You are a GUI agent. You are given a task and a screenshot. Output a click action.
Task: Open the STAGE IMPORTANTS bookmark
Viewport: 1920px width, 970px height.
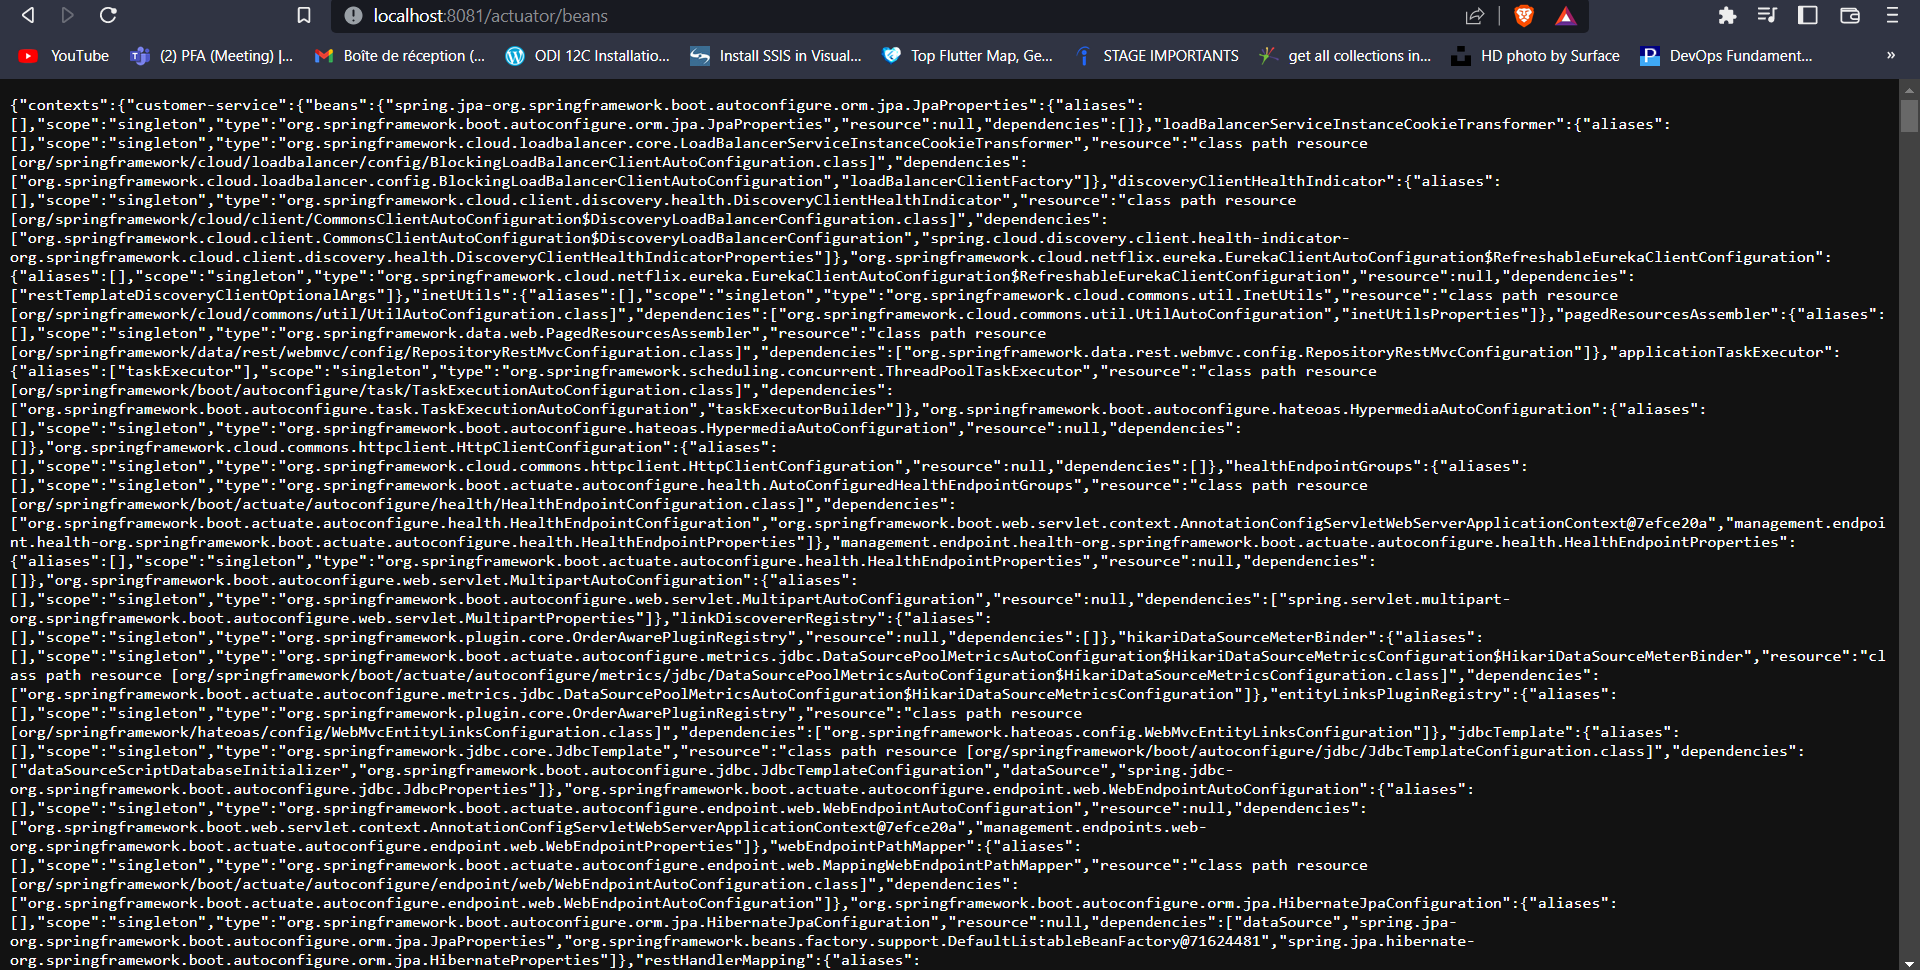coord(1156,56)
